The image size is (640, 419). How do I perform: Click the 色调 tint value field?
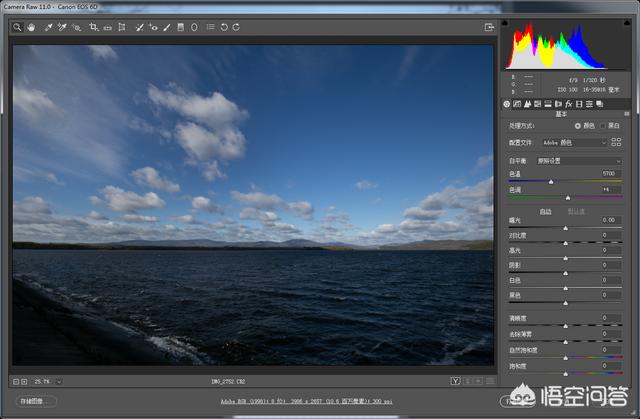click(611, 190)
